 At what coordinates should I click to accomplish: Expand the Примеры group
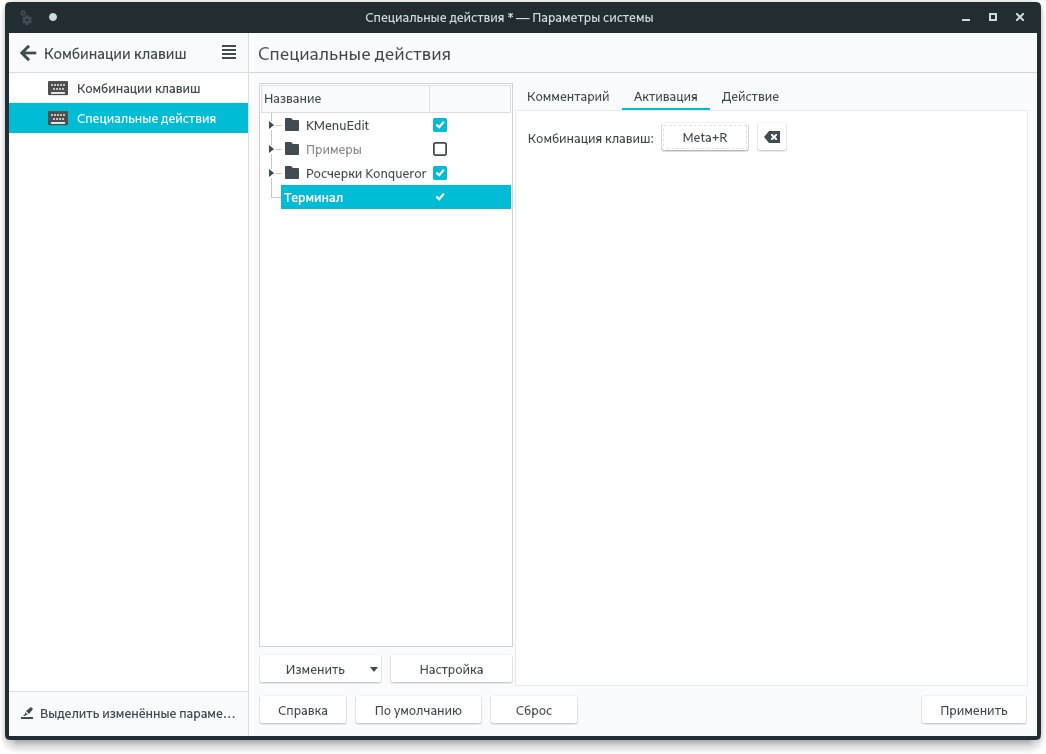coord(271,149)
